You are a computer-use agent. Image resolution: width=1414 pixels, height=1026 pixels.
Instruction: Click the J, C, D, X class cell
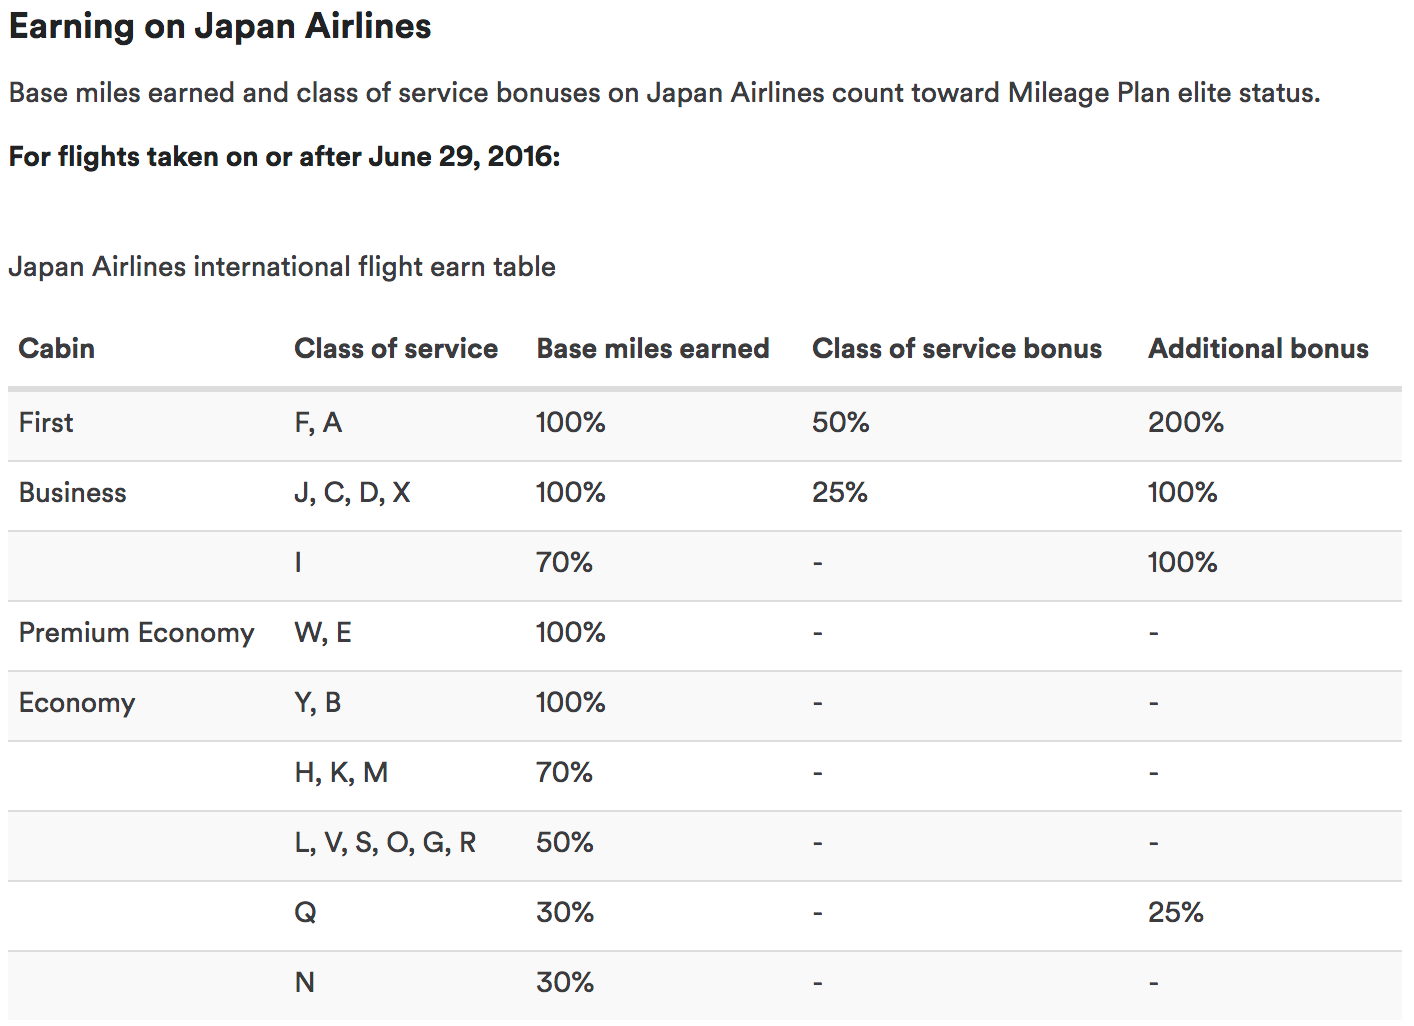point(352,492)
